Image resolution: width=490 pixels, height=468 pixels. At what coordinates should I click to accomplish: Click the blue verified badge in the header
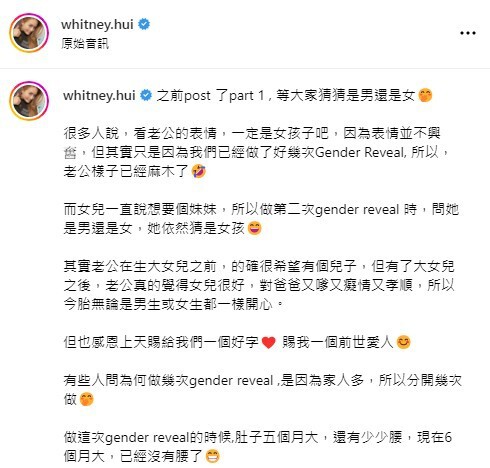point(144,24)
